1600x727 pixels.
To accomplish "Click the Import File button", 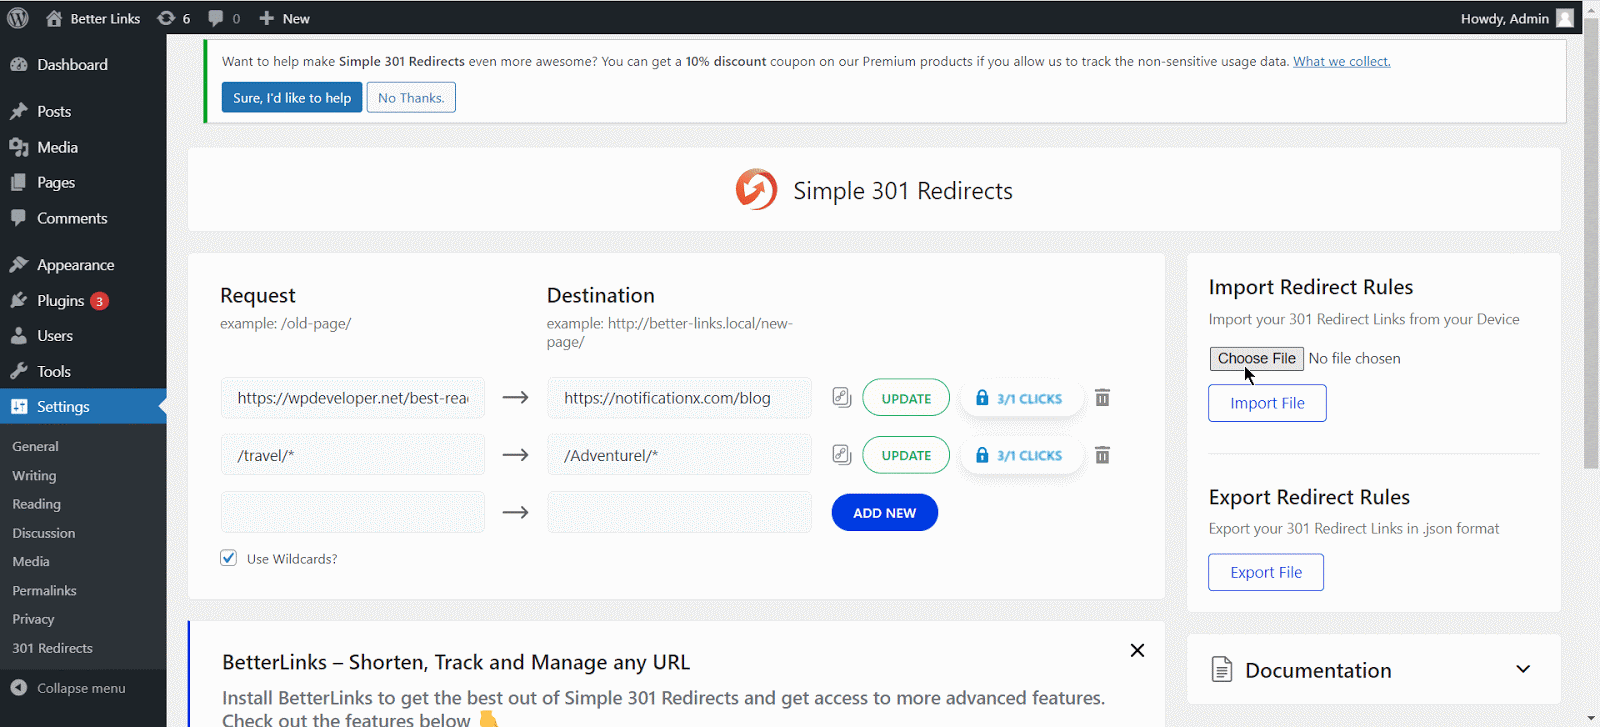I will (x=1267, y=403).
